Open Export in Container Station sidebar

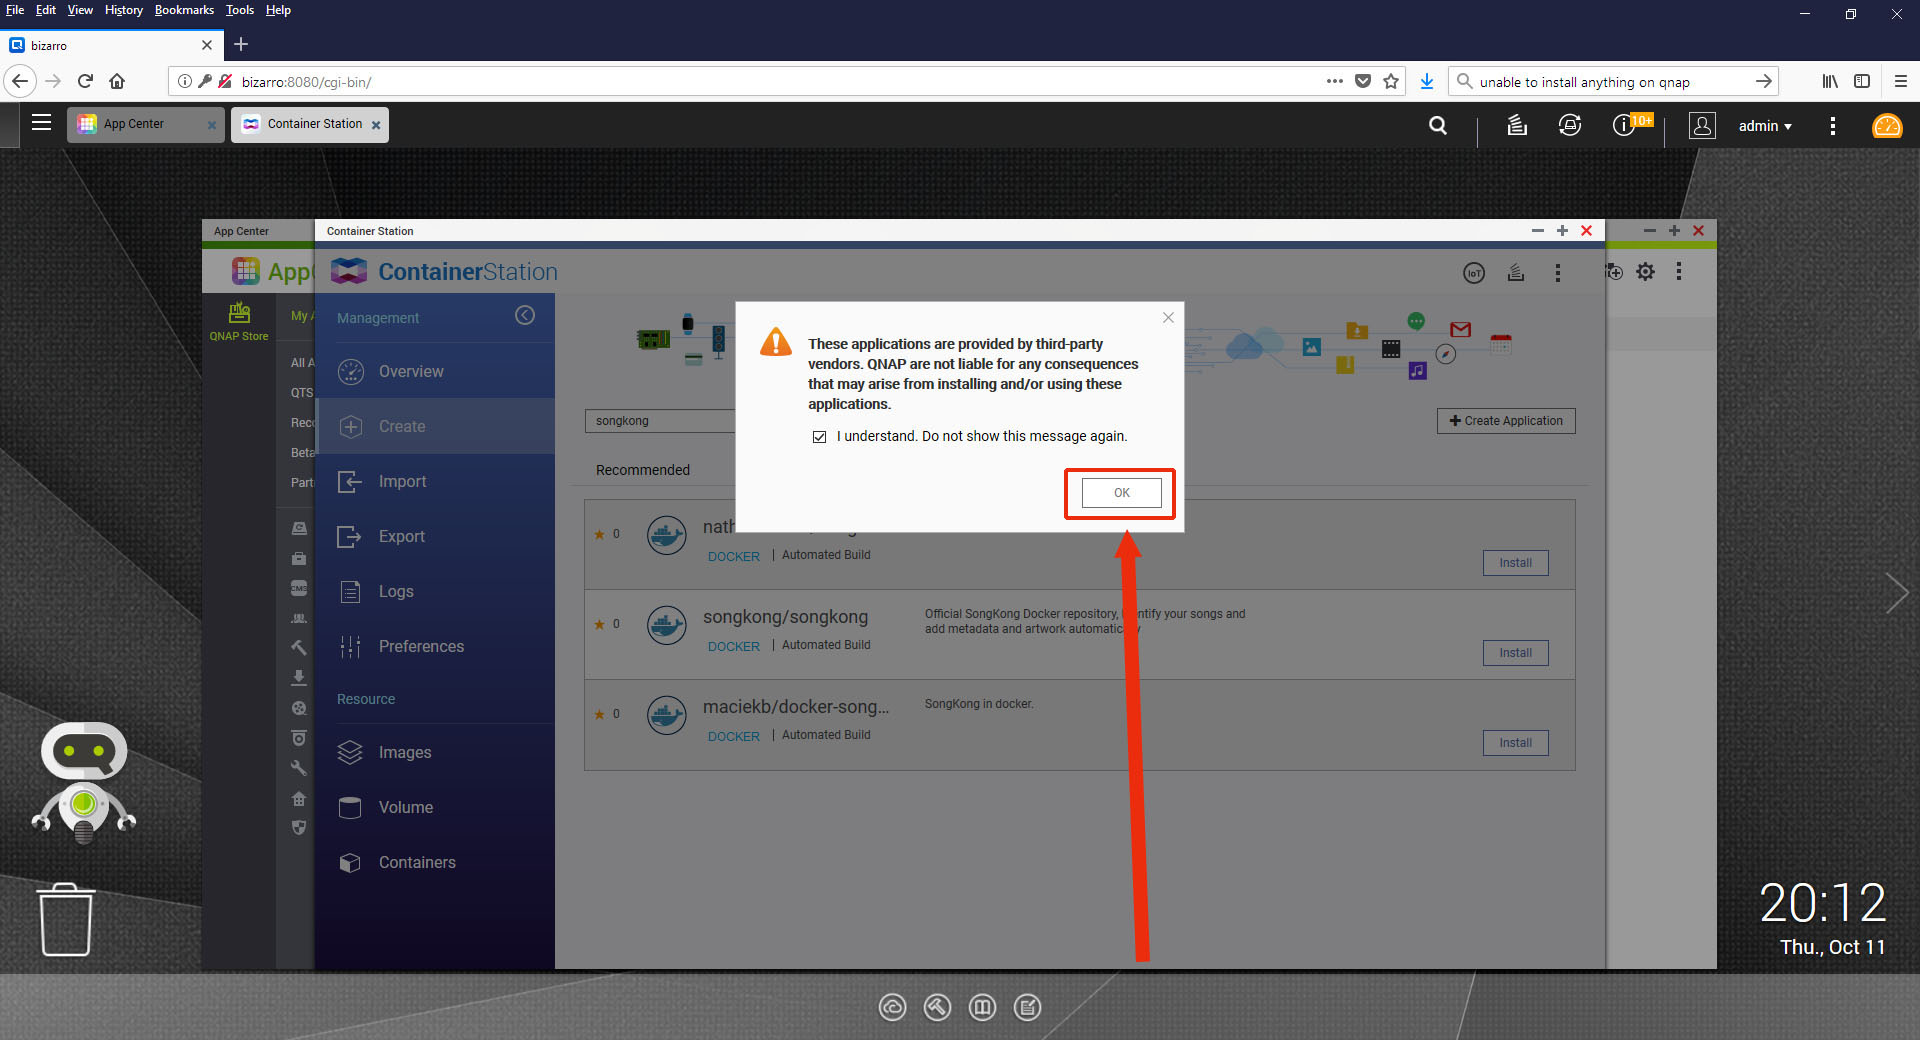[x=434, y=536]
